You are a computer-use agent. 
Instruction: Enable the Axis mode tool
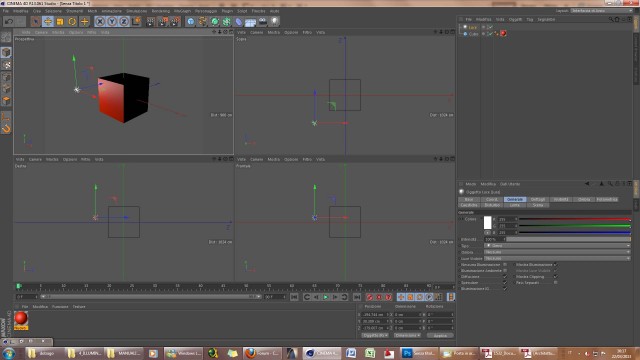(6, 117)
